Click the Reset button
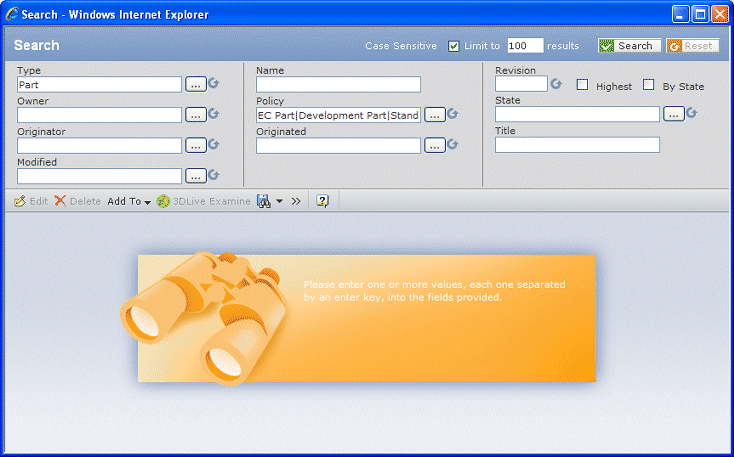This screenshot has width=734, height=457. point(692,46)
